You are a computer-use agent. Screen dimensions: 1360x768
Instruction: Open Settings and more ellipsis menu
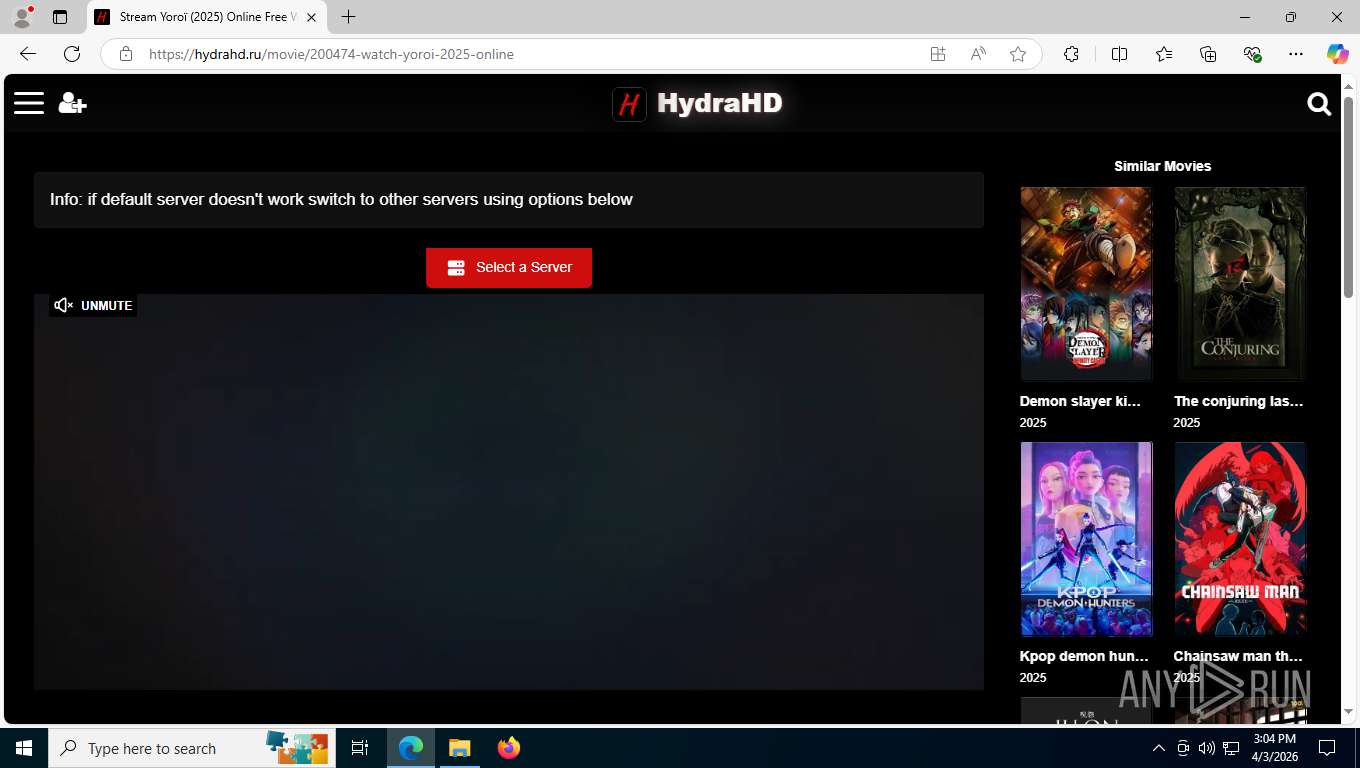tap(1296, 54)
